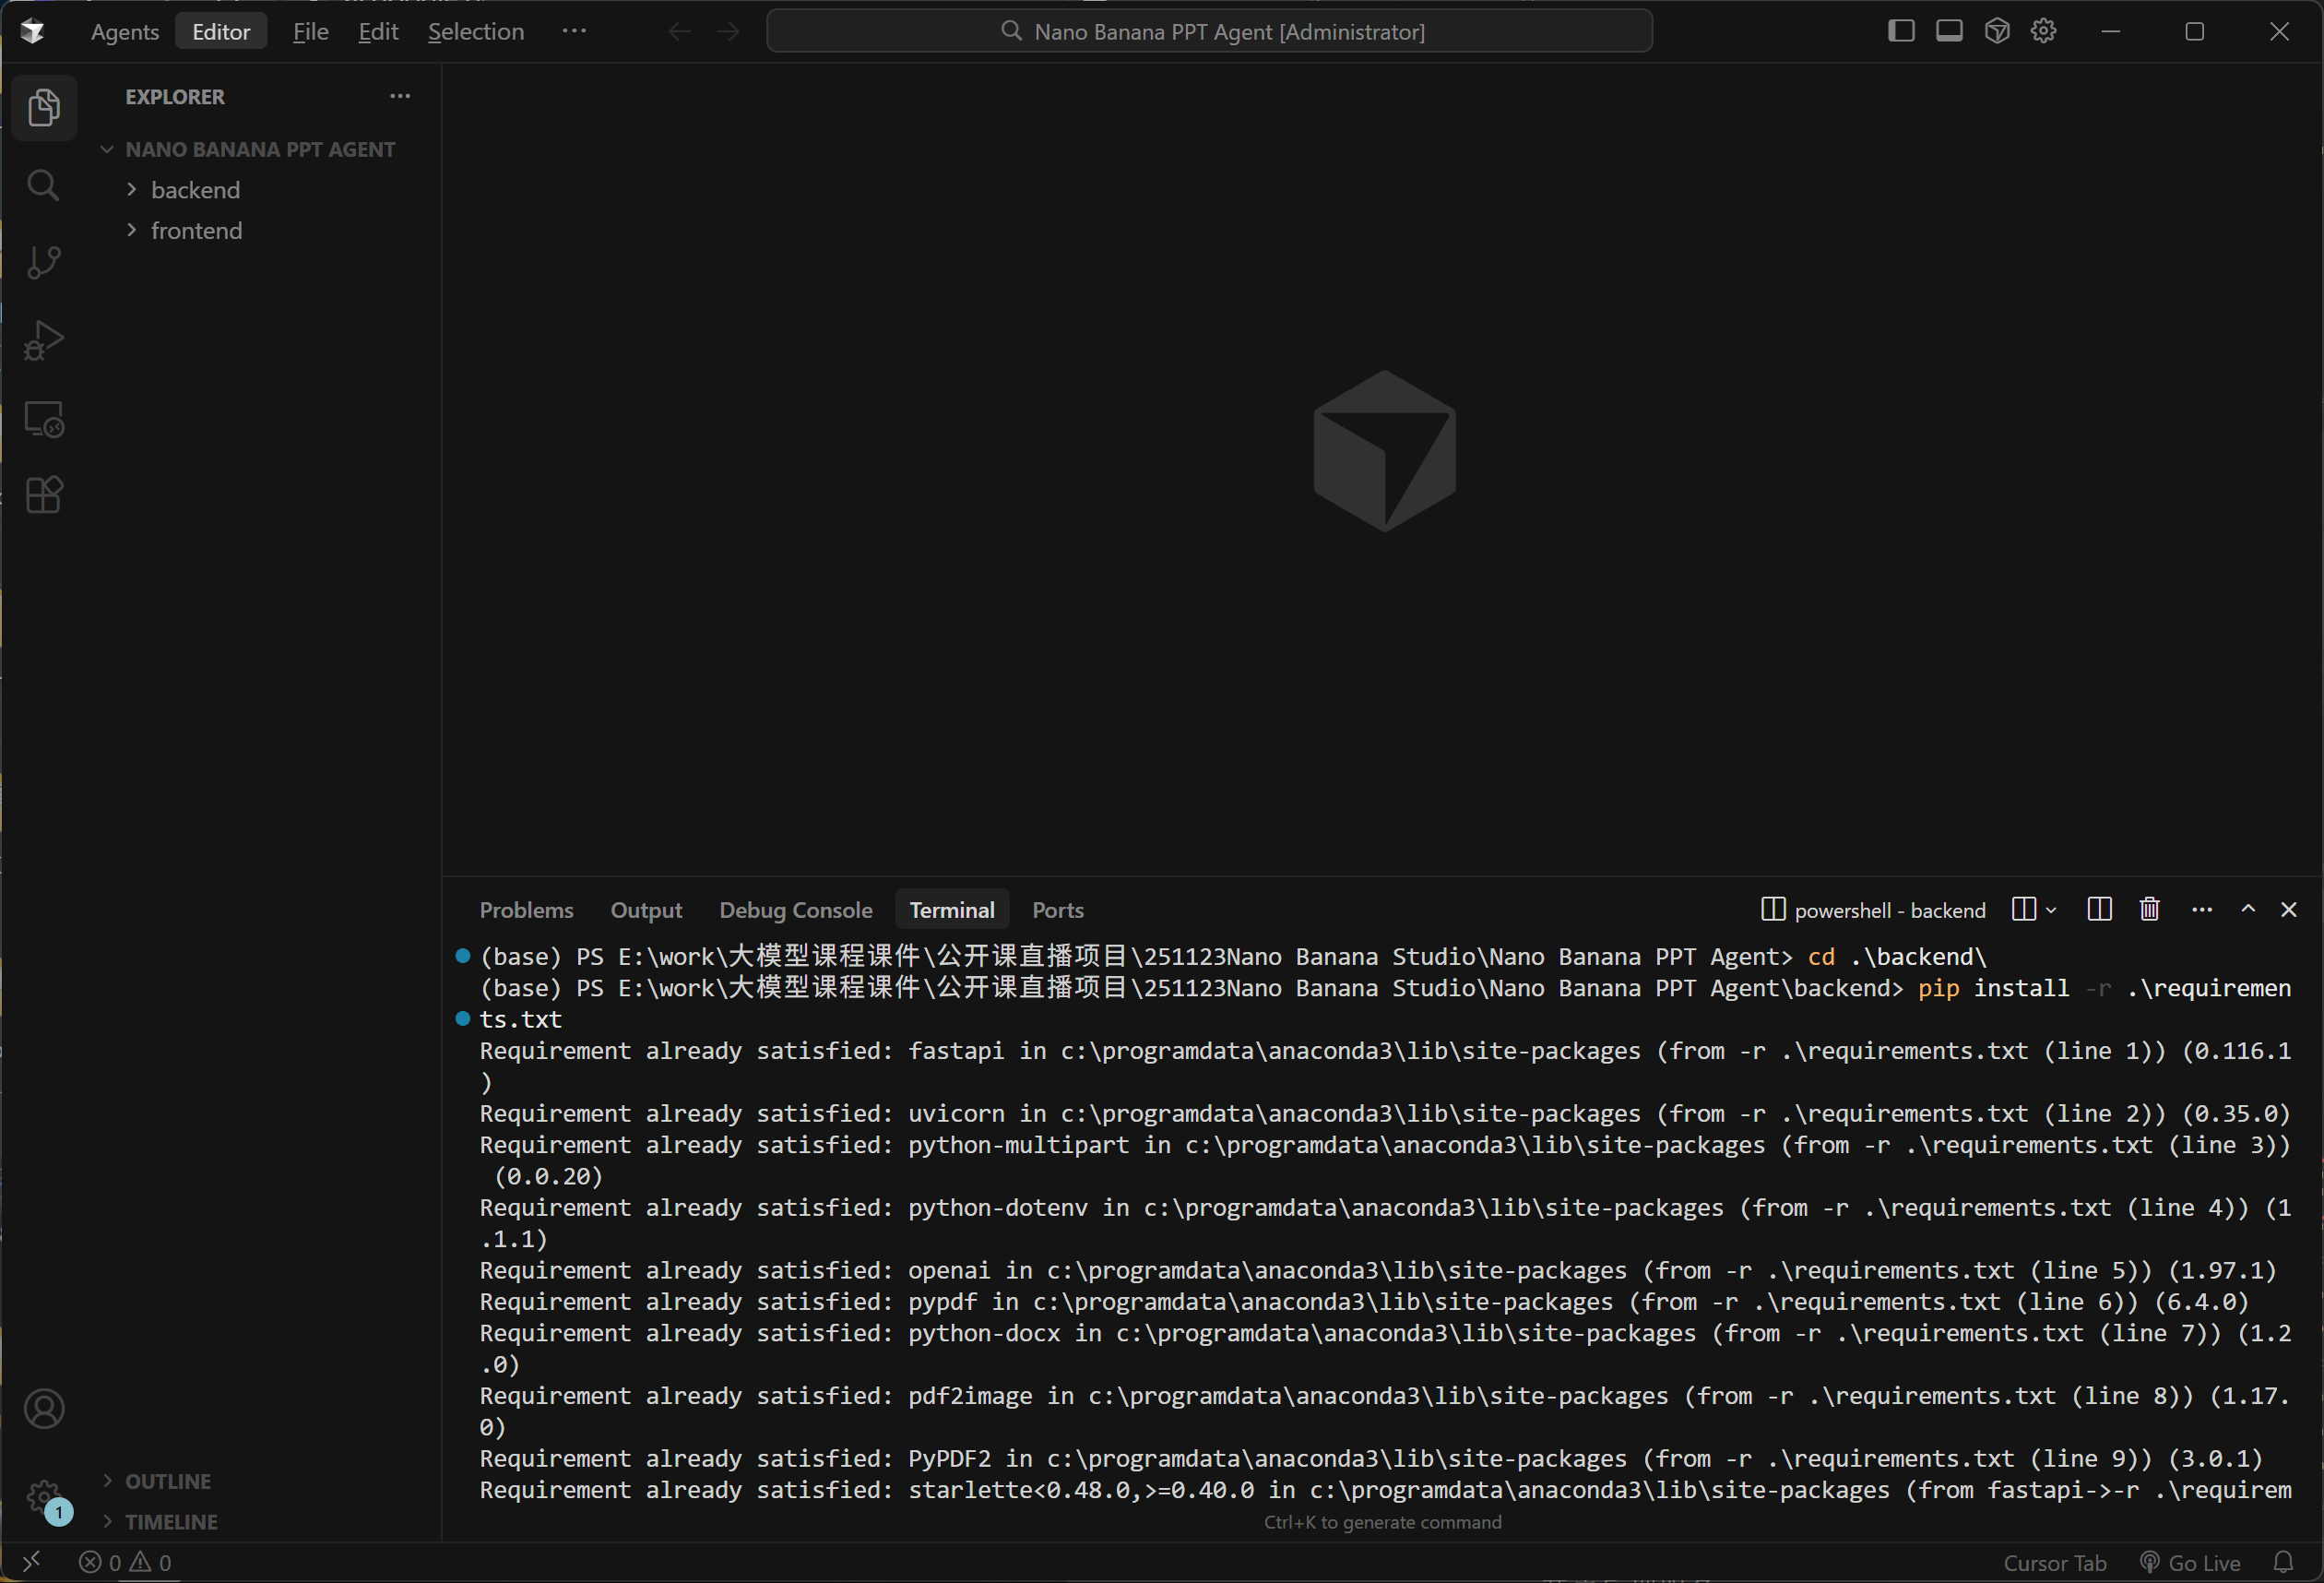Open notifications bell
2324x1583 pixels.
point(2283,1562)
